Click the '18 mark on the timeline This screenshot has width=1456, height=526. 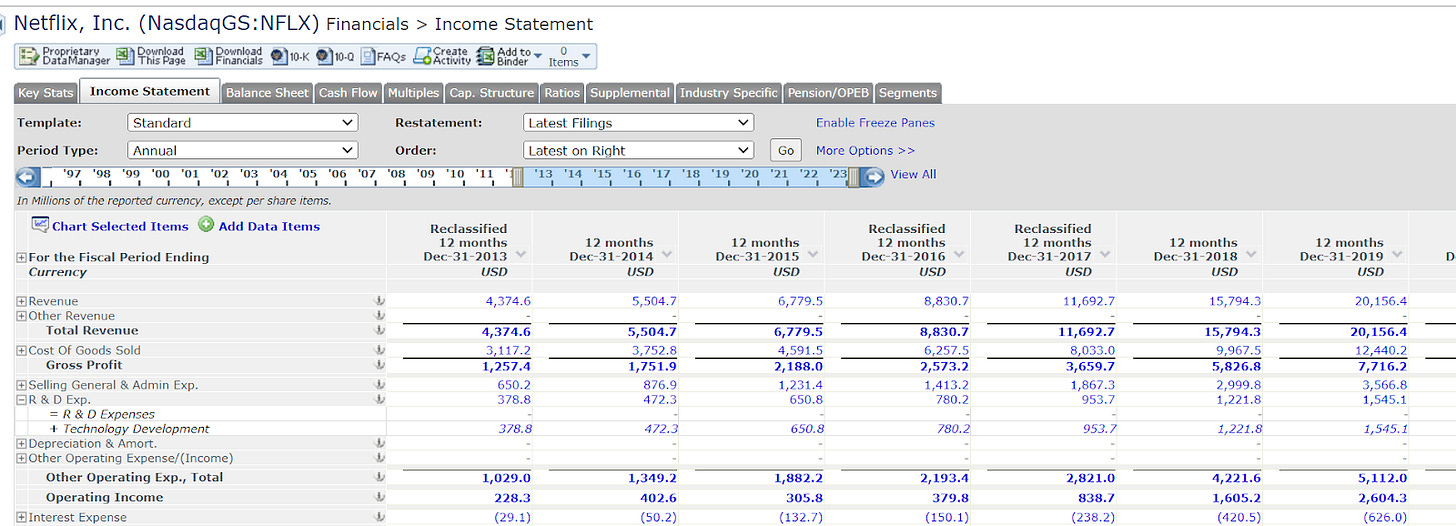(x=691, y=174)
